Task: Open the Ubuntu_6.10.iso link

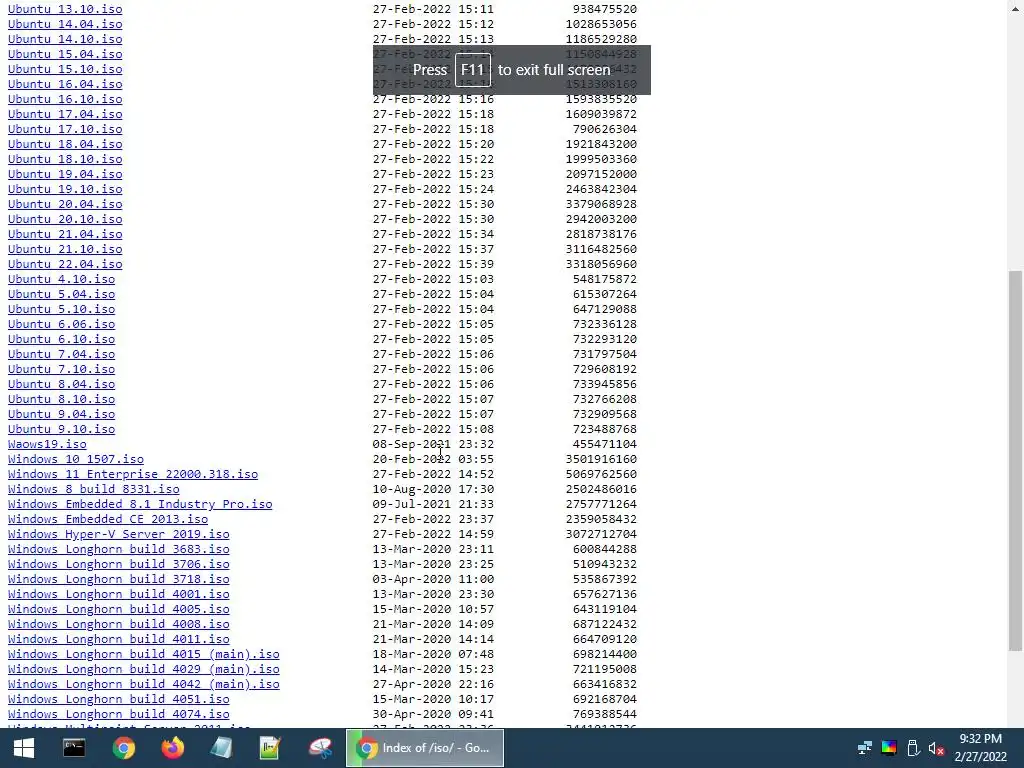Action: (x=61, y=340)
